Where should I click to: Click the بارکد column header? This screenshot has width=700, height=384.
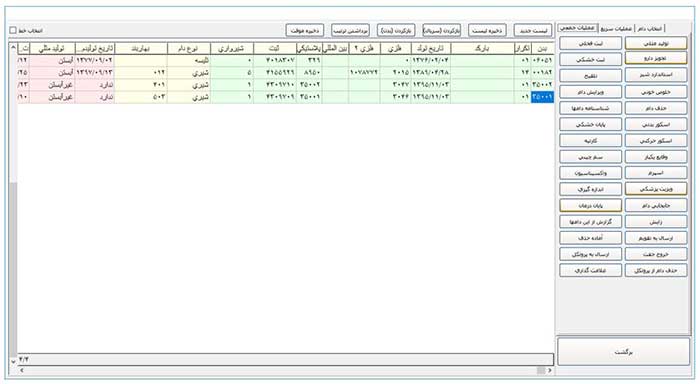point(482,48)
